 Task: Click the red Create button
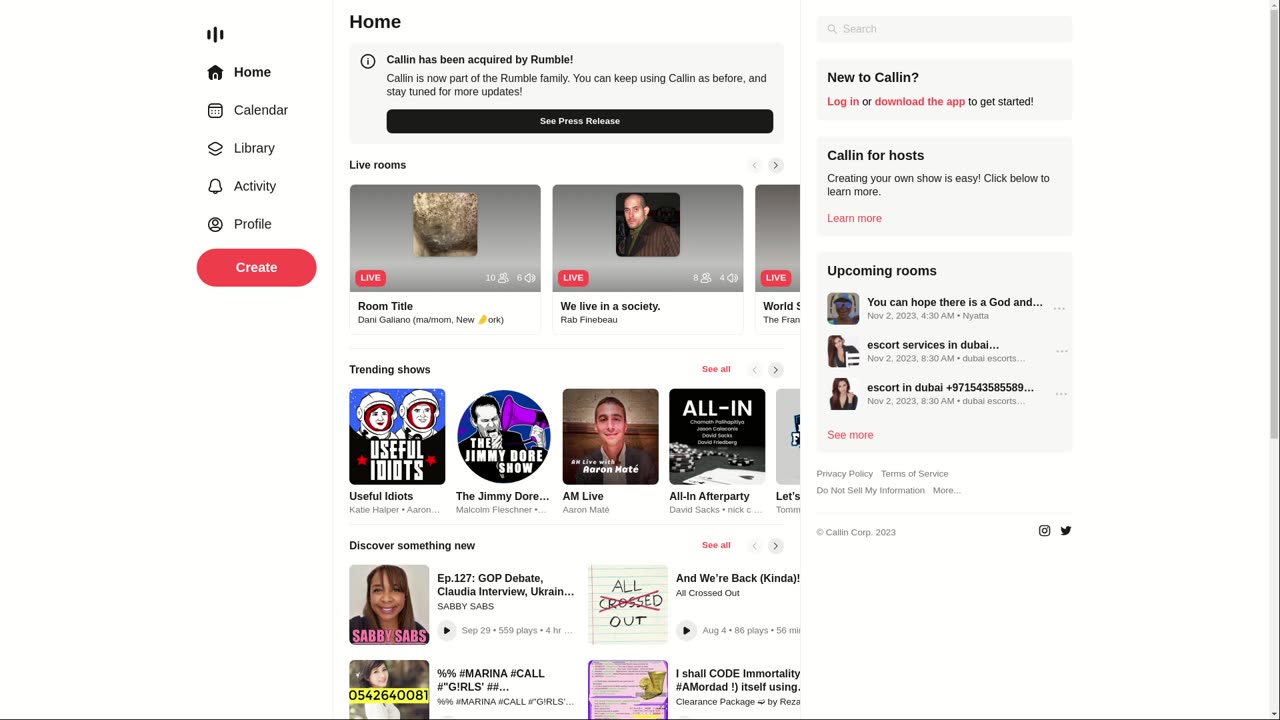(256, 268)
